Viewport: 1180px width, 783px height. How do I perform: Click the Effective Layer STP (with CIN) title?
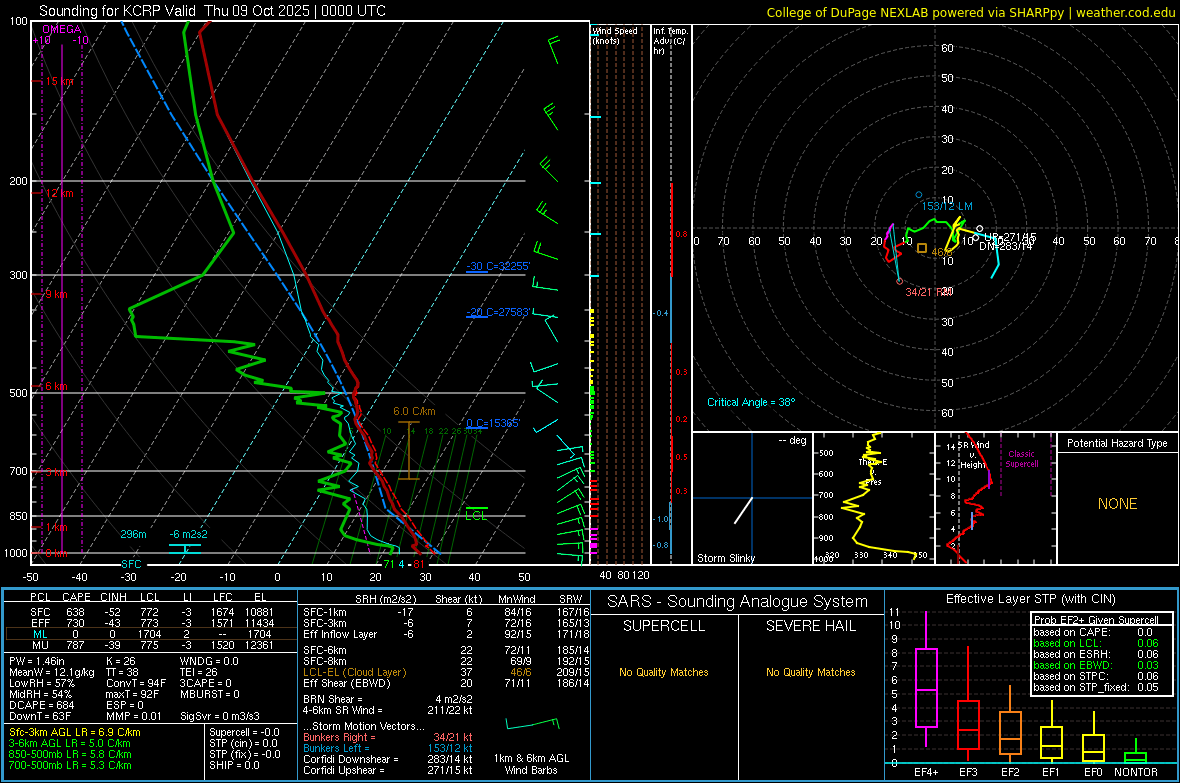click(x=1030, y=599)
